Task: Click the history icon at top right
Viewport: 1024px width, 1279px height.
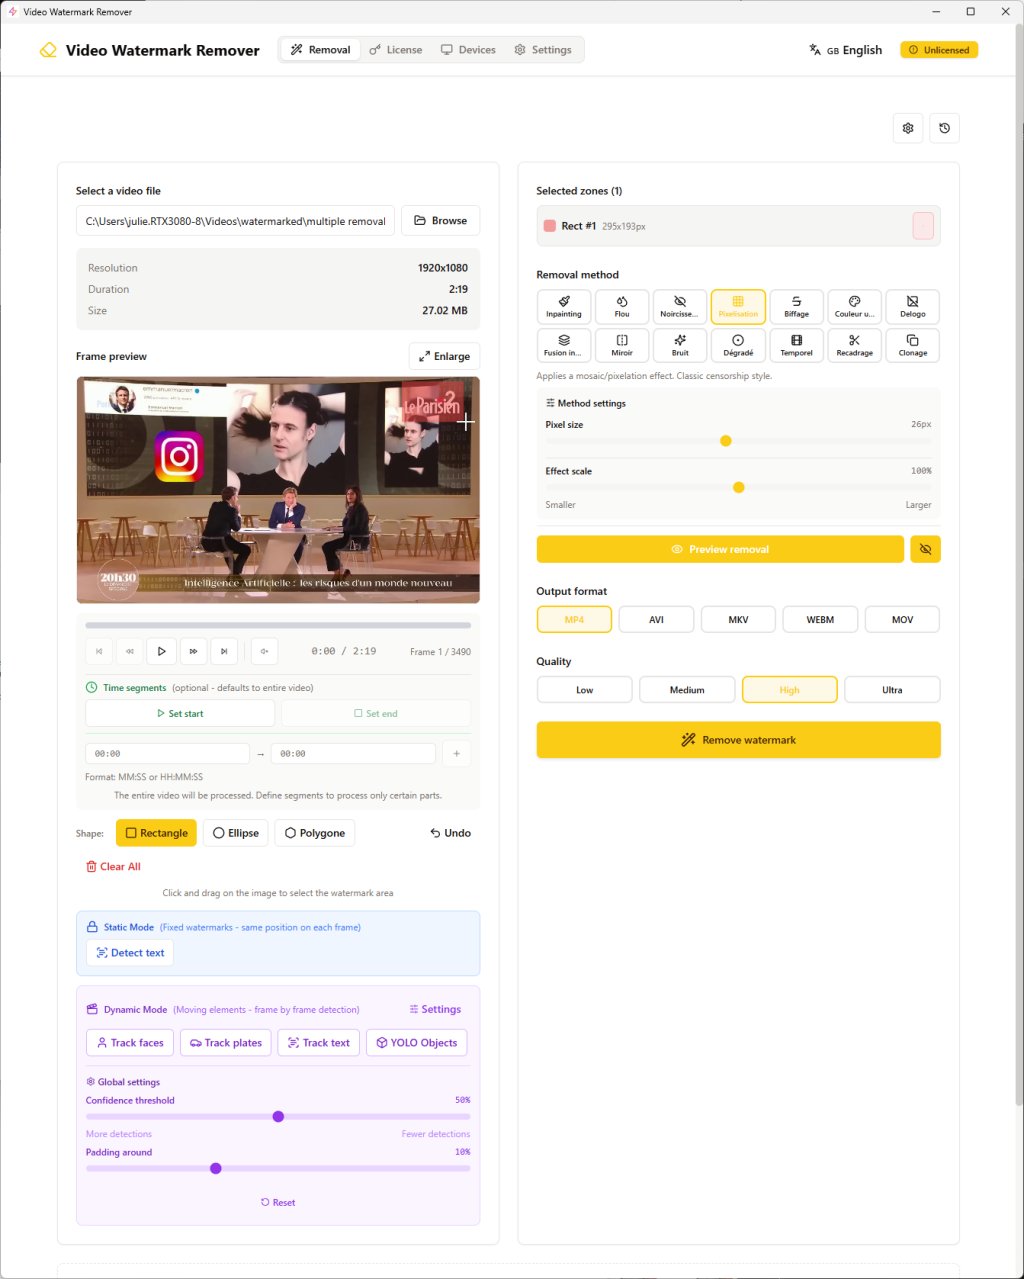Action: point(944,128)
